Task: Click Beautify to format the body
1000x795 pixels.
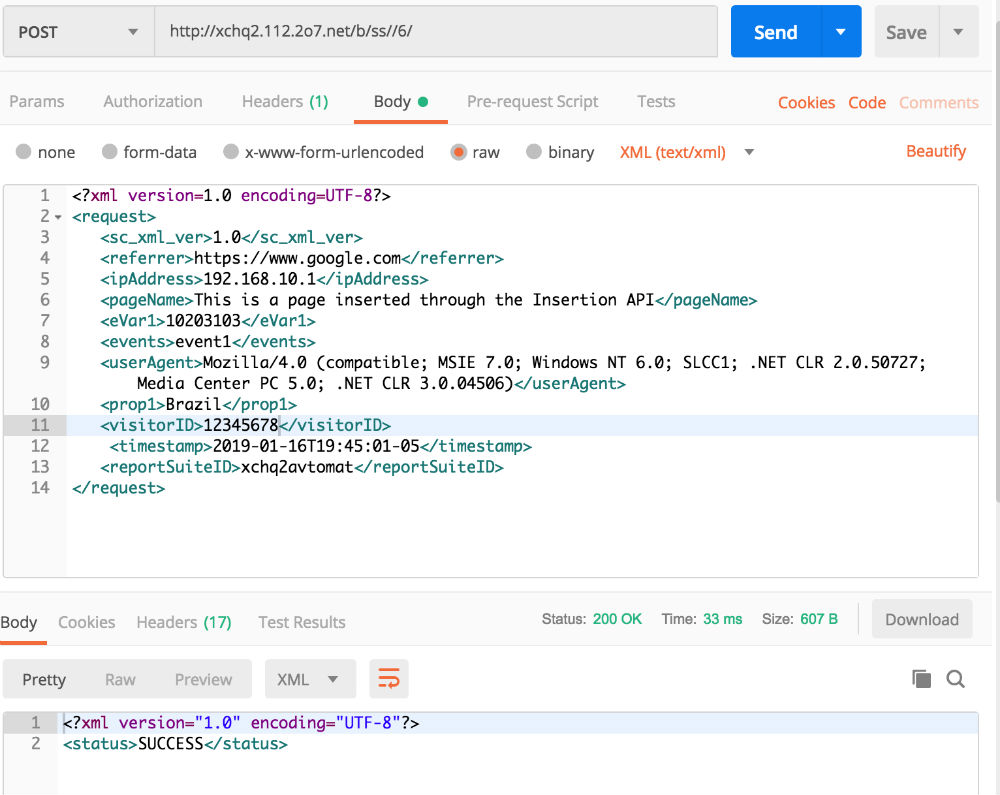Action: click(936, 151)
